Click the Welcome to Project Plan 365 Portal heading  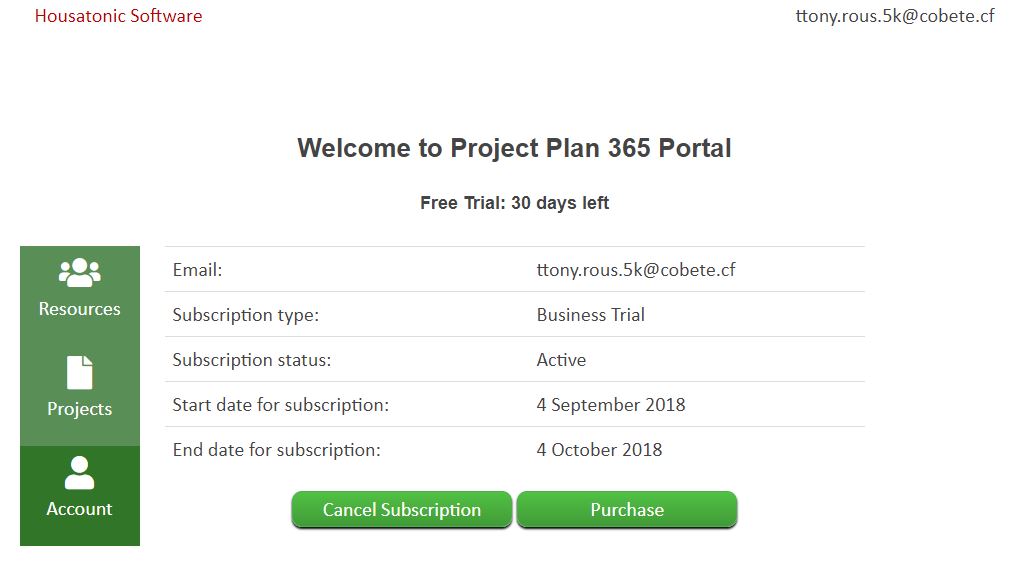(x=514, y=148)
